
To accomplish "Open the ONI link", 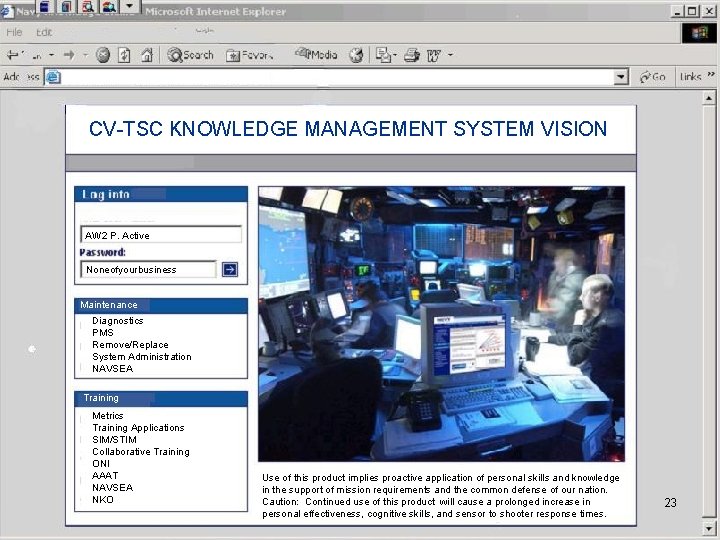I will point(101,463).
